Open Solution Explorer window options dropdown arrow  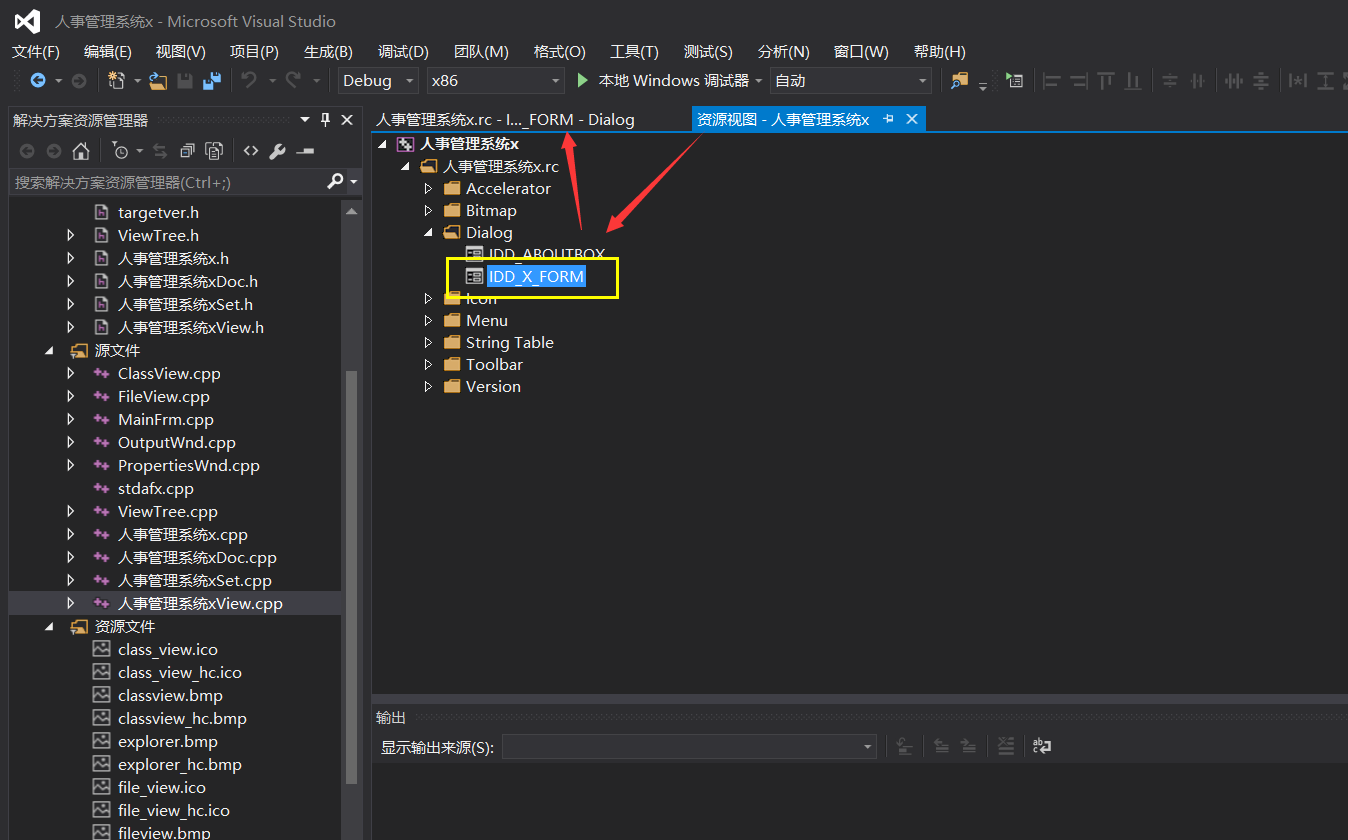(304, 120)
